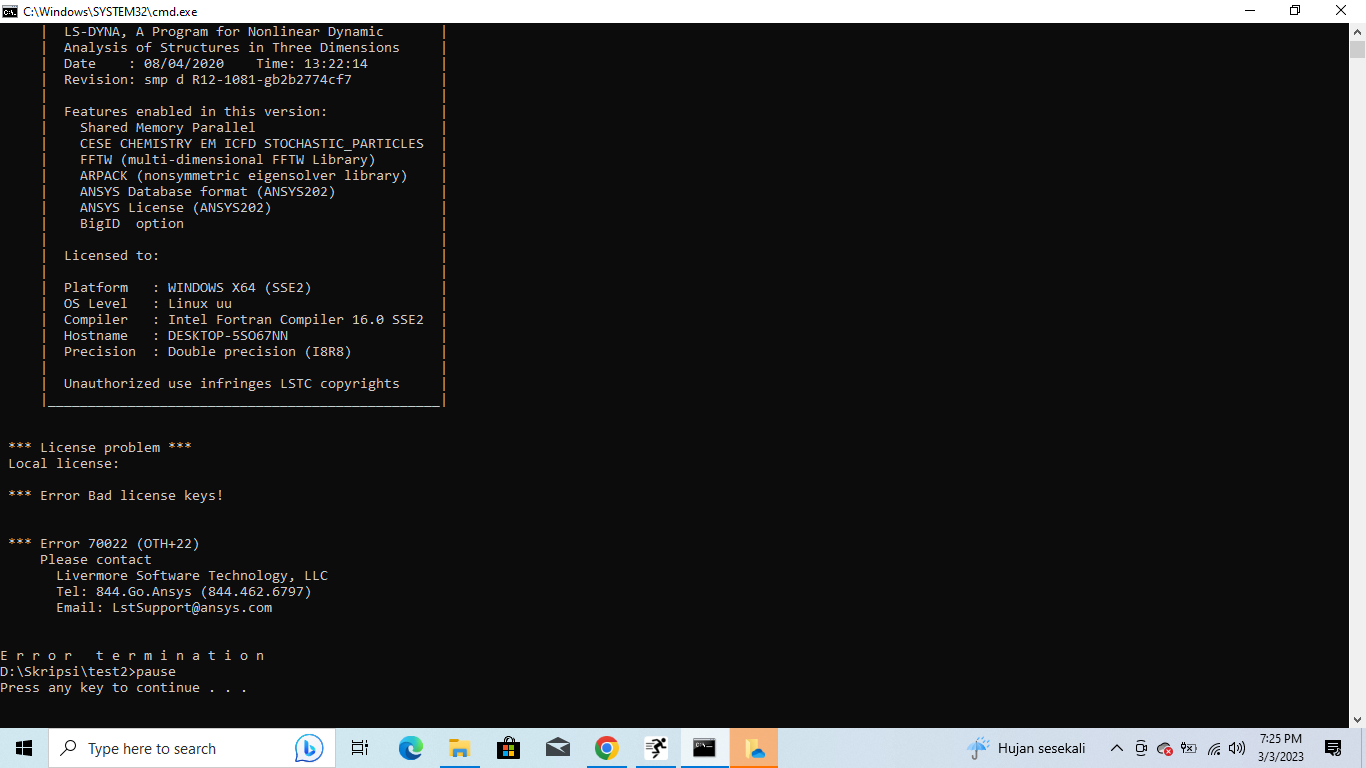Click the phone number 844.462.6797 line
Screen dimensions: 1366x768
point(184,591)
